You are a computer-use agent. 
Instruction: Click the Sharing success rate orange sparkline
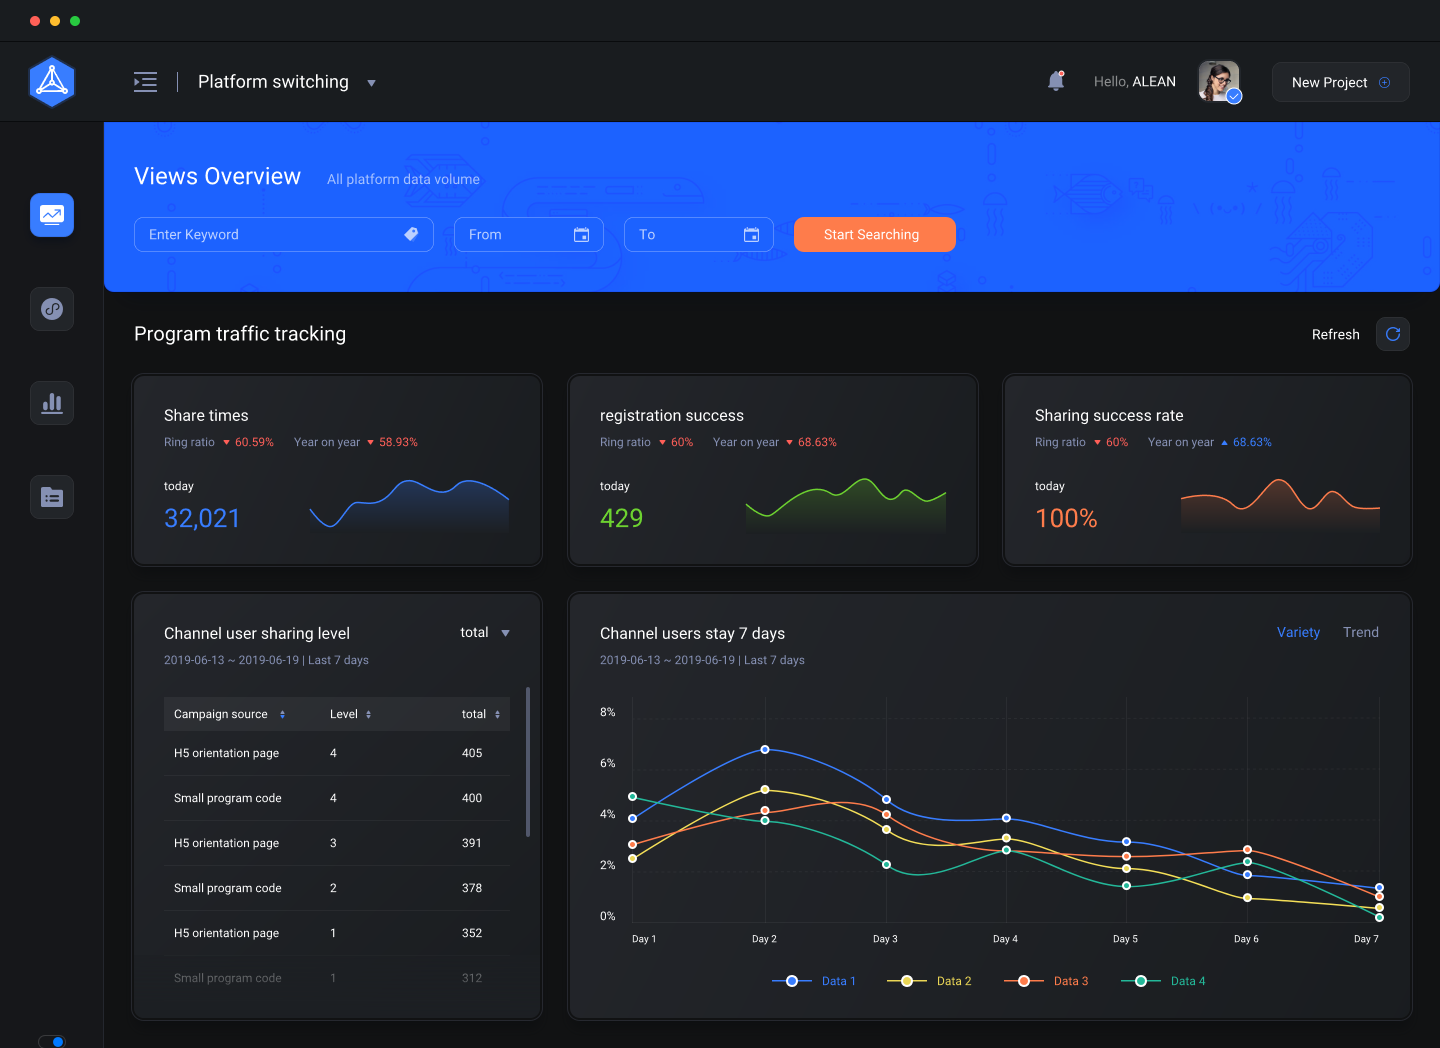(1280, 504)
